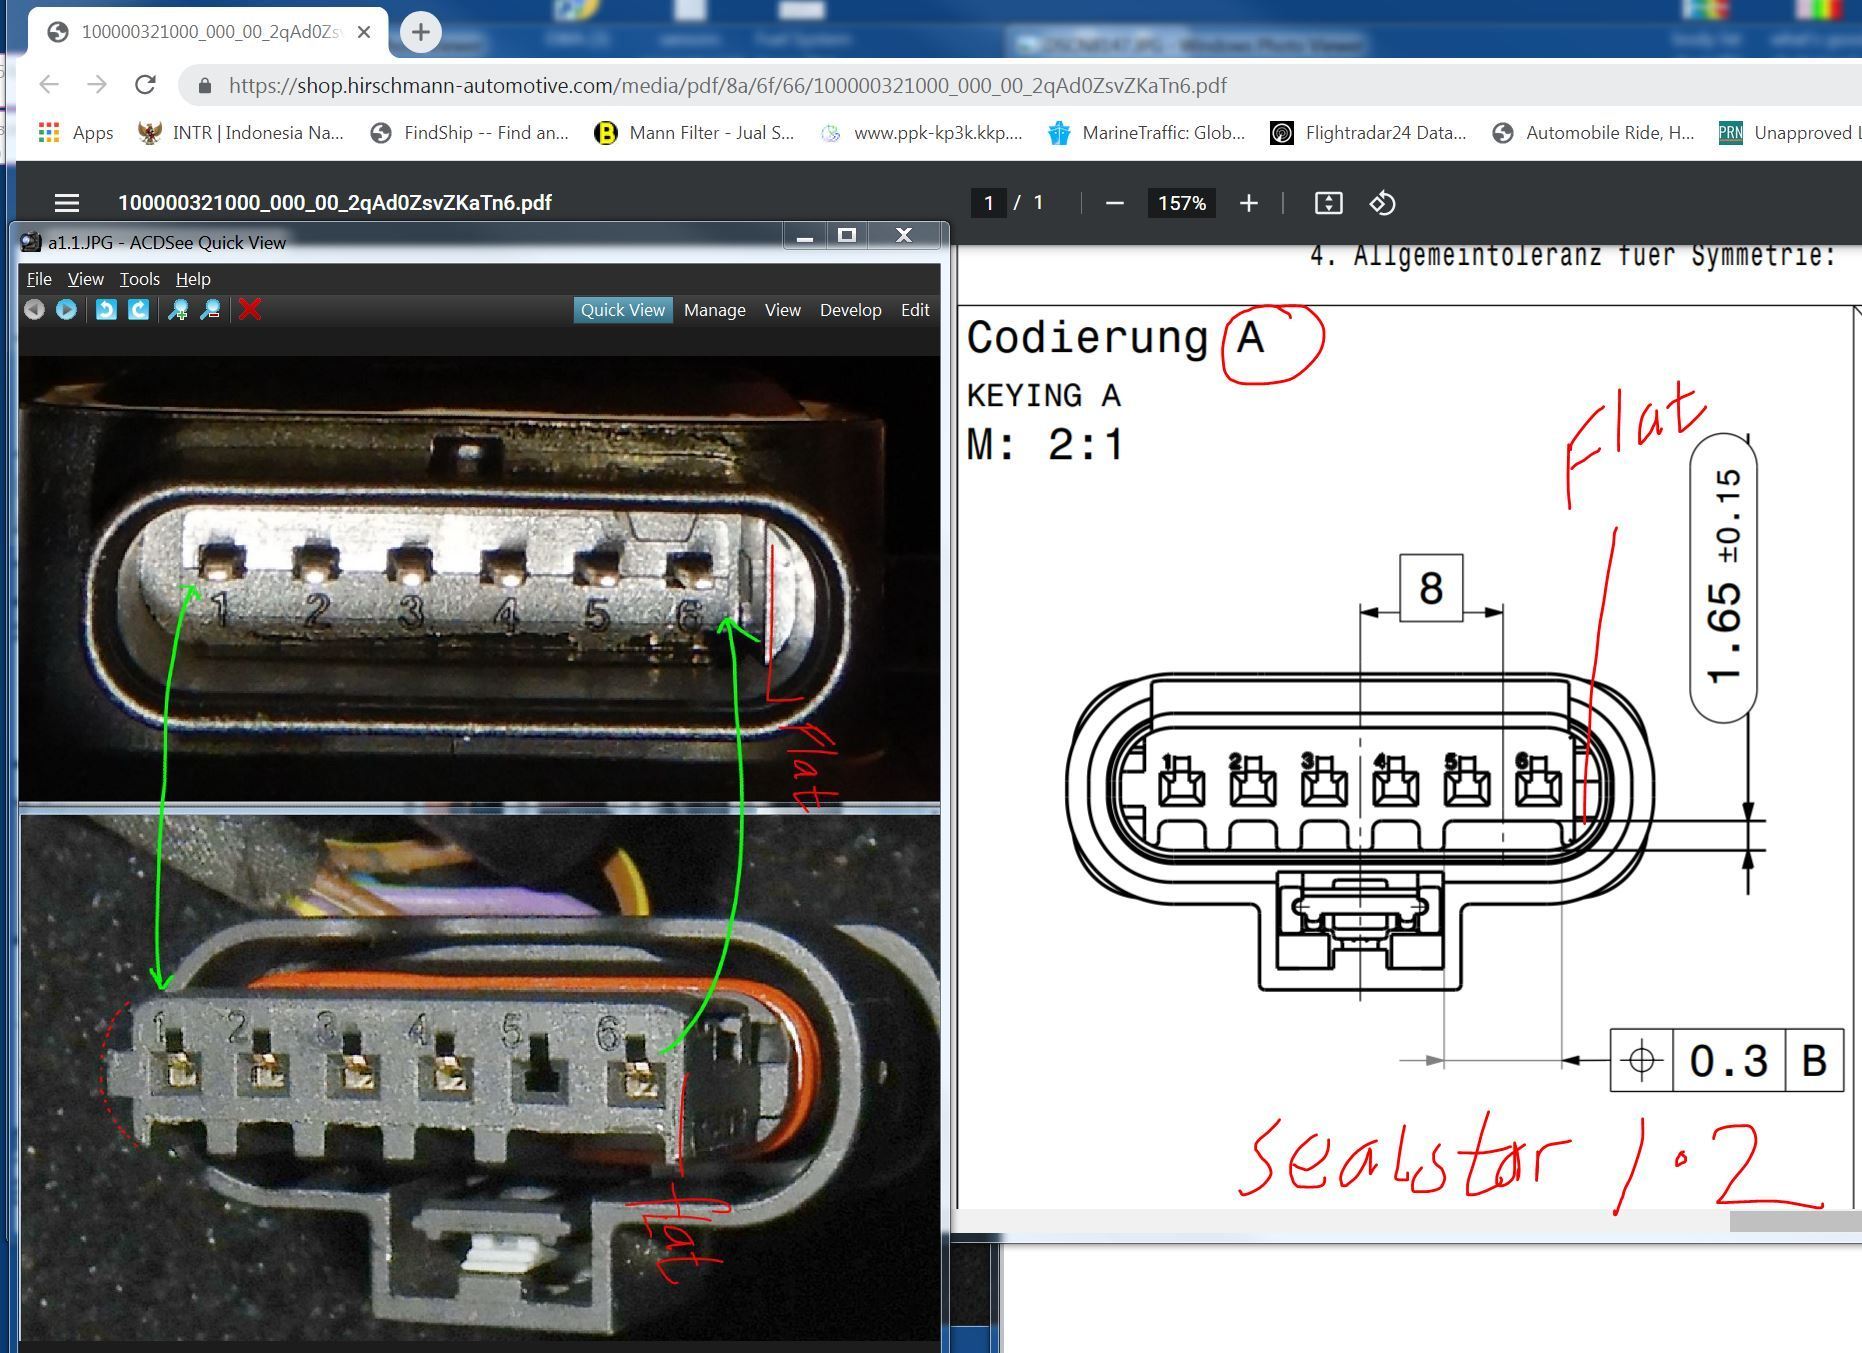Zoom in with the magnifier plus icon
Screen dimensions: 1862x1353
[178, 310]
